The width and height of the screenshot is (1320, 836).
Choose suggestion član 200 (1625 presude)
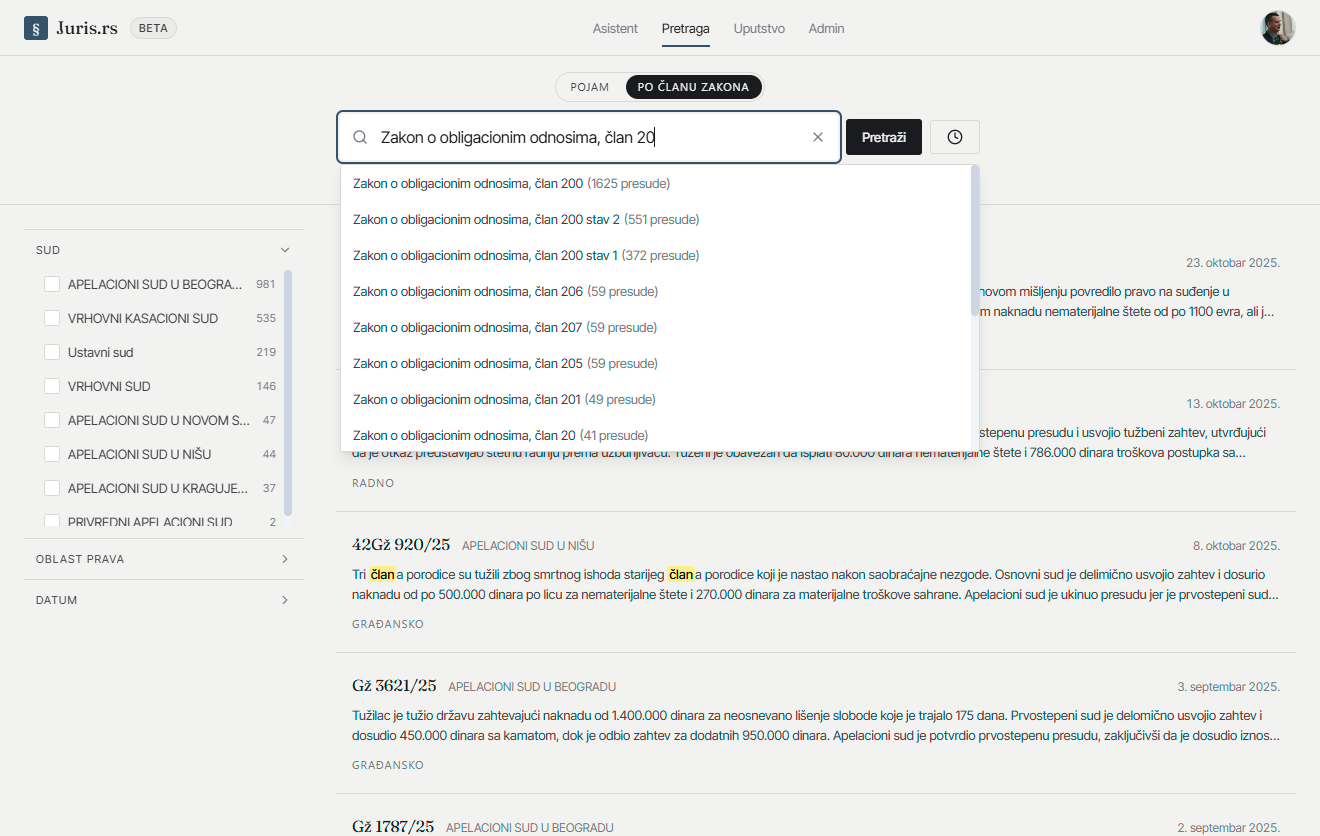(x=655, y=184)
